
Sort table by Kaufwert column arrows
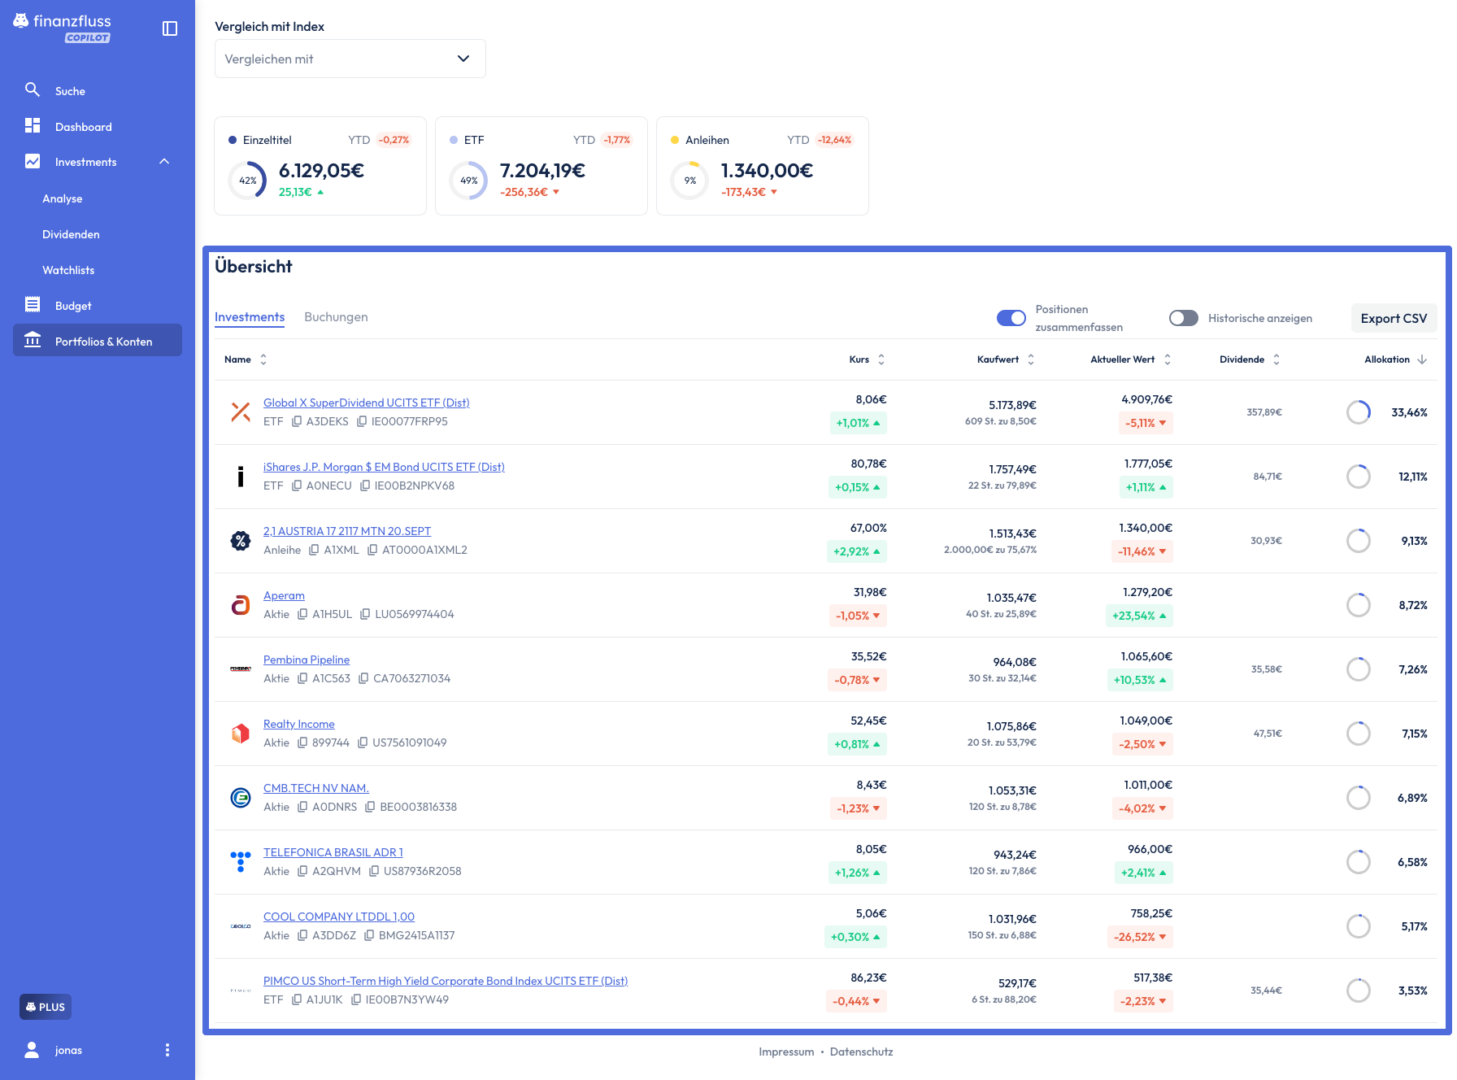pos(1031,360)
